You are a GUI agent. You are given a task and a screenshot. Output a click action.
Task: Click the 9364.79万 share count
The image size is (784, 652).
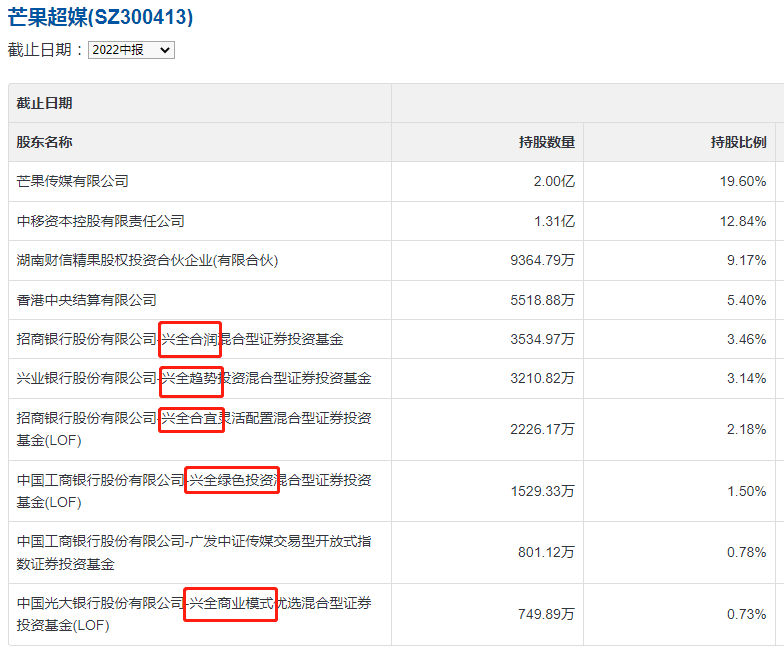tap(542, 260)
